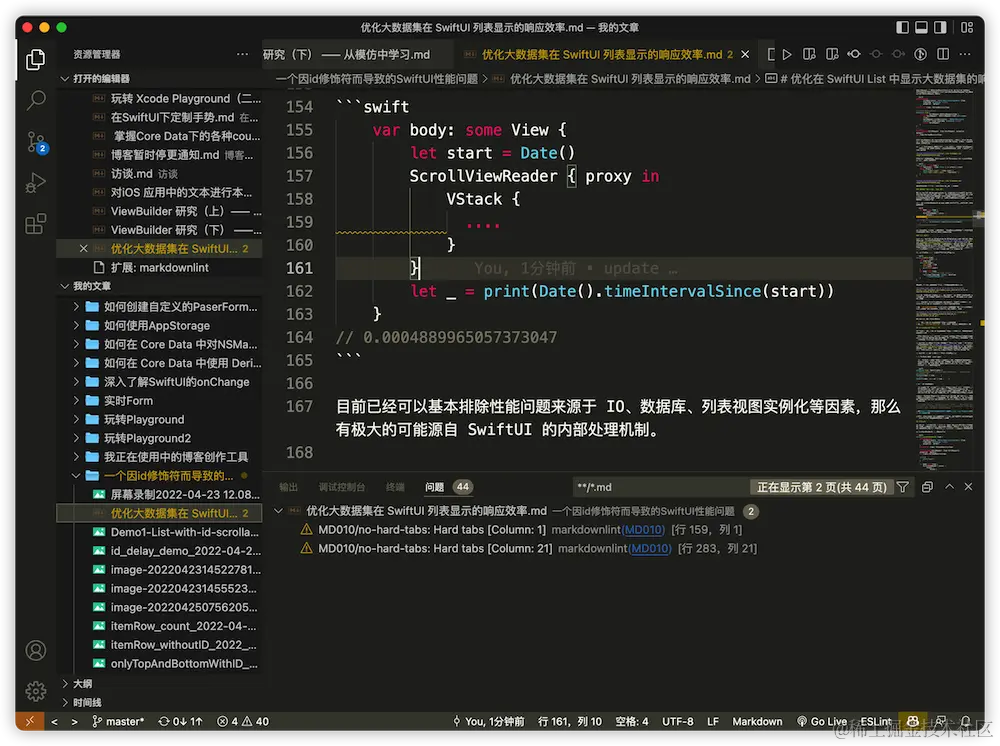Open the Manage gear icon
This screenshot has width=1000, height=746.
(x=36, y=691)
